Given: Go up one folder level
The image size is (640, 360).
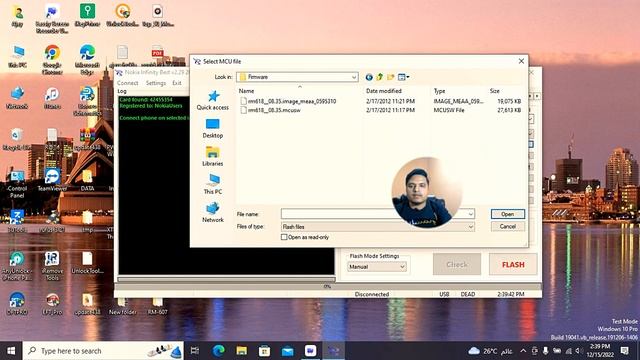Looking at the screenshot, I should [x=380, y=77].
